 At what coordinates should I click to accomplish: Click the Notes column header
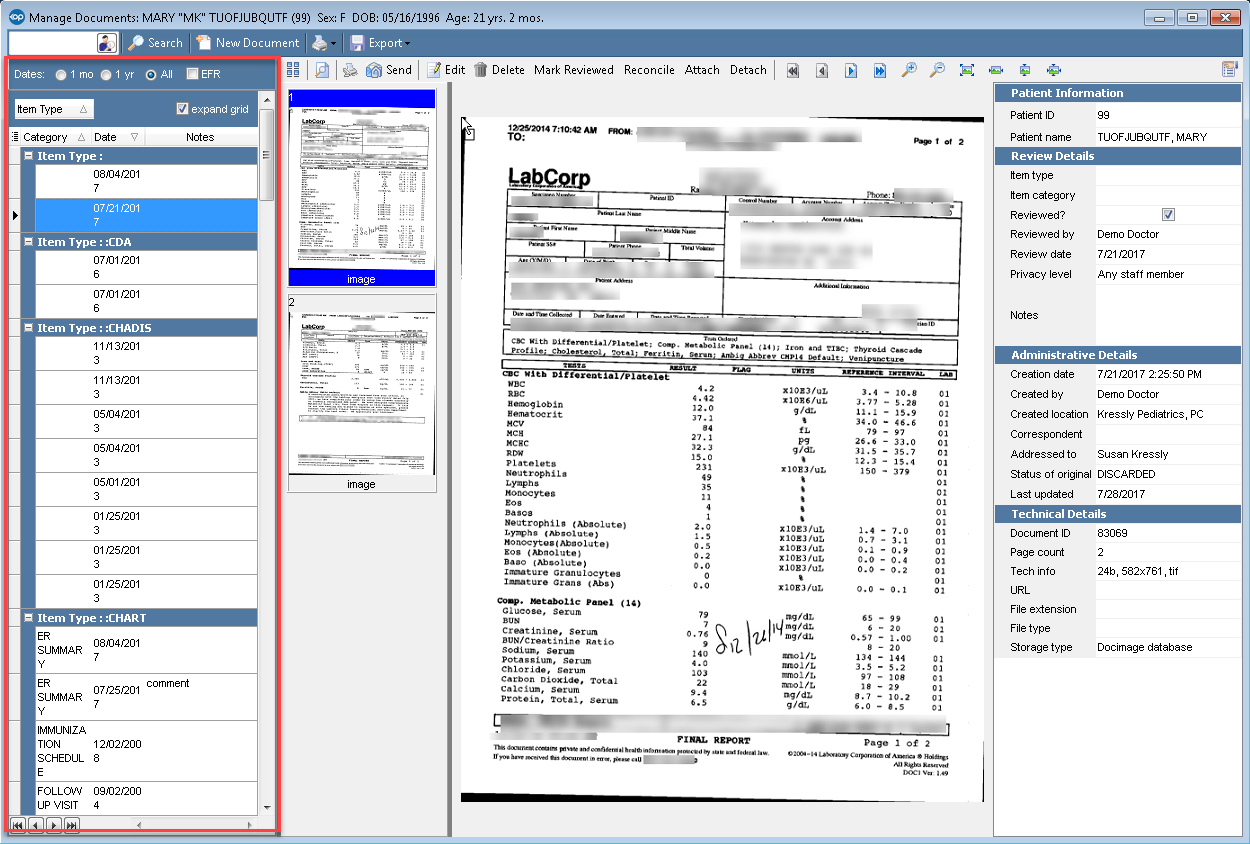[200, 137]
